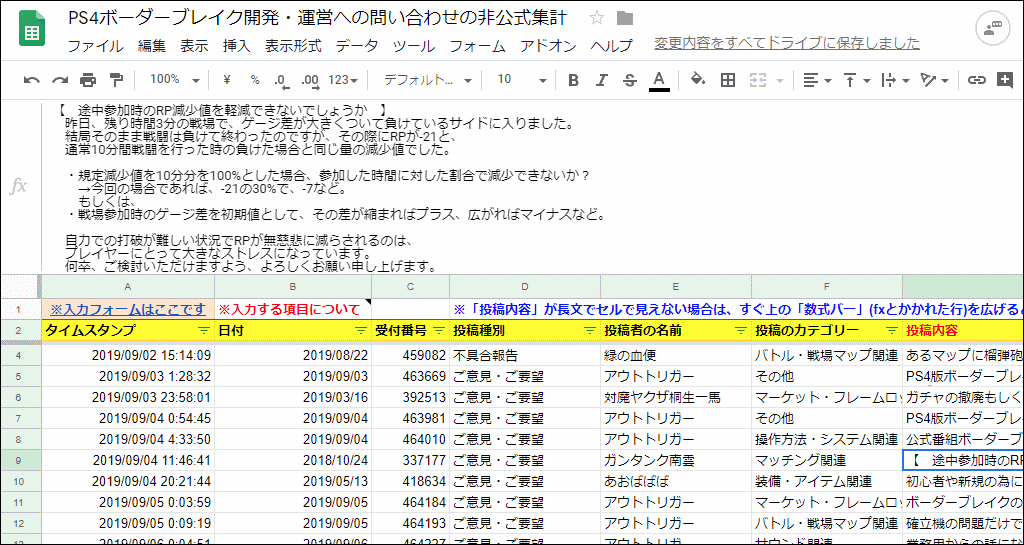This screenshot has height=545, width=1024.
Task: Open cell borders options
Action: tap(728, 80)
